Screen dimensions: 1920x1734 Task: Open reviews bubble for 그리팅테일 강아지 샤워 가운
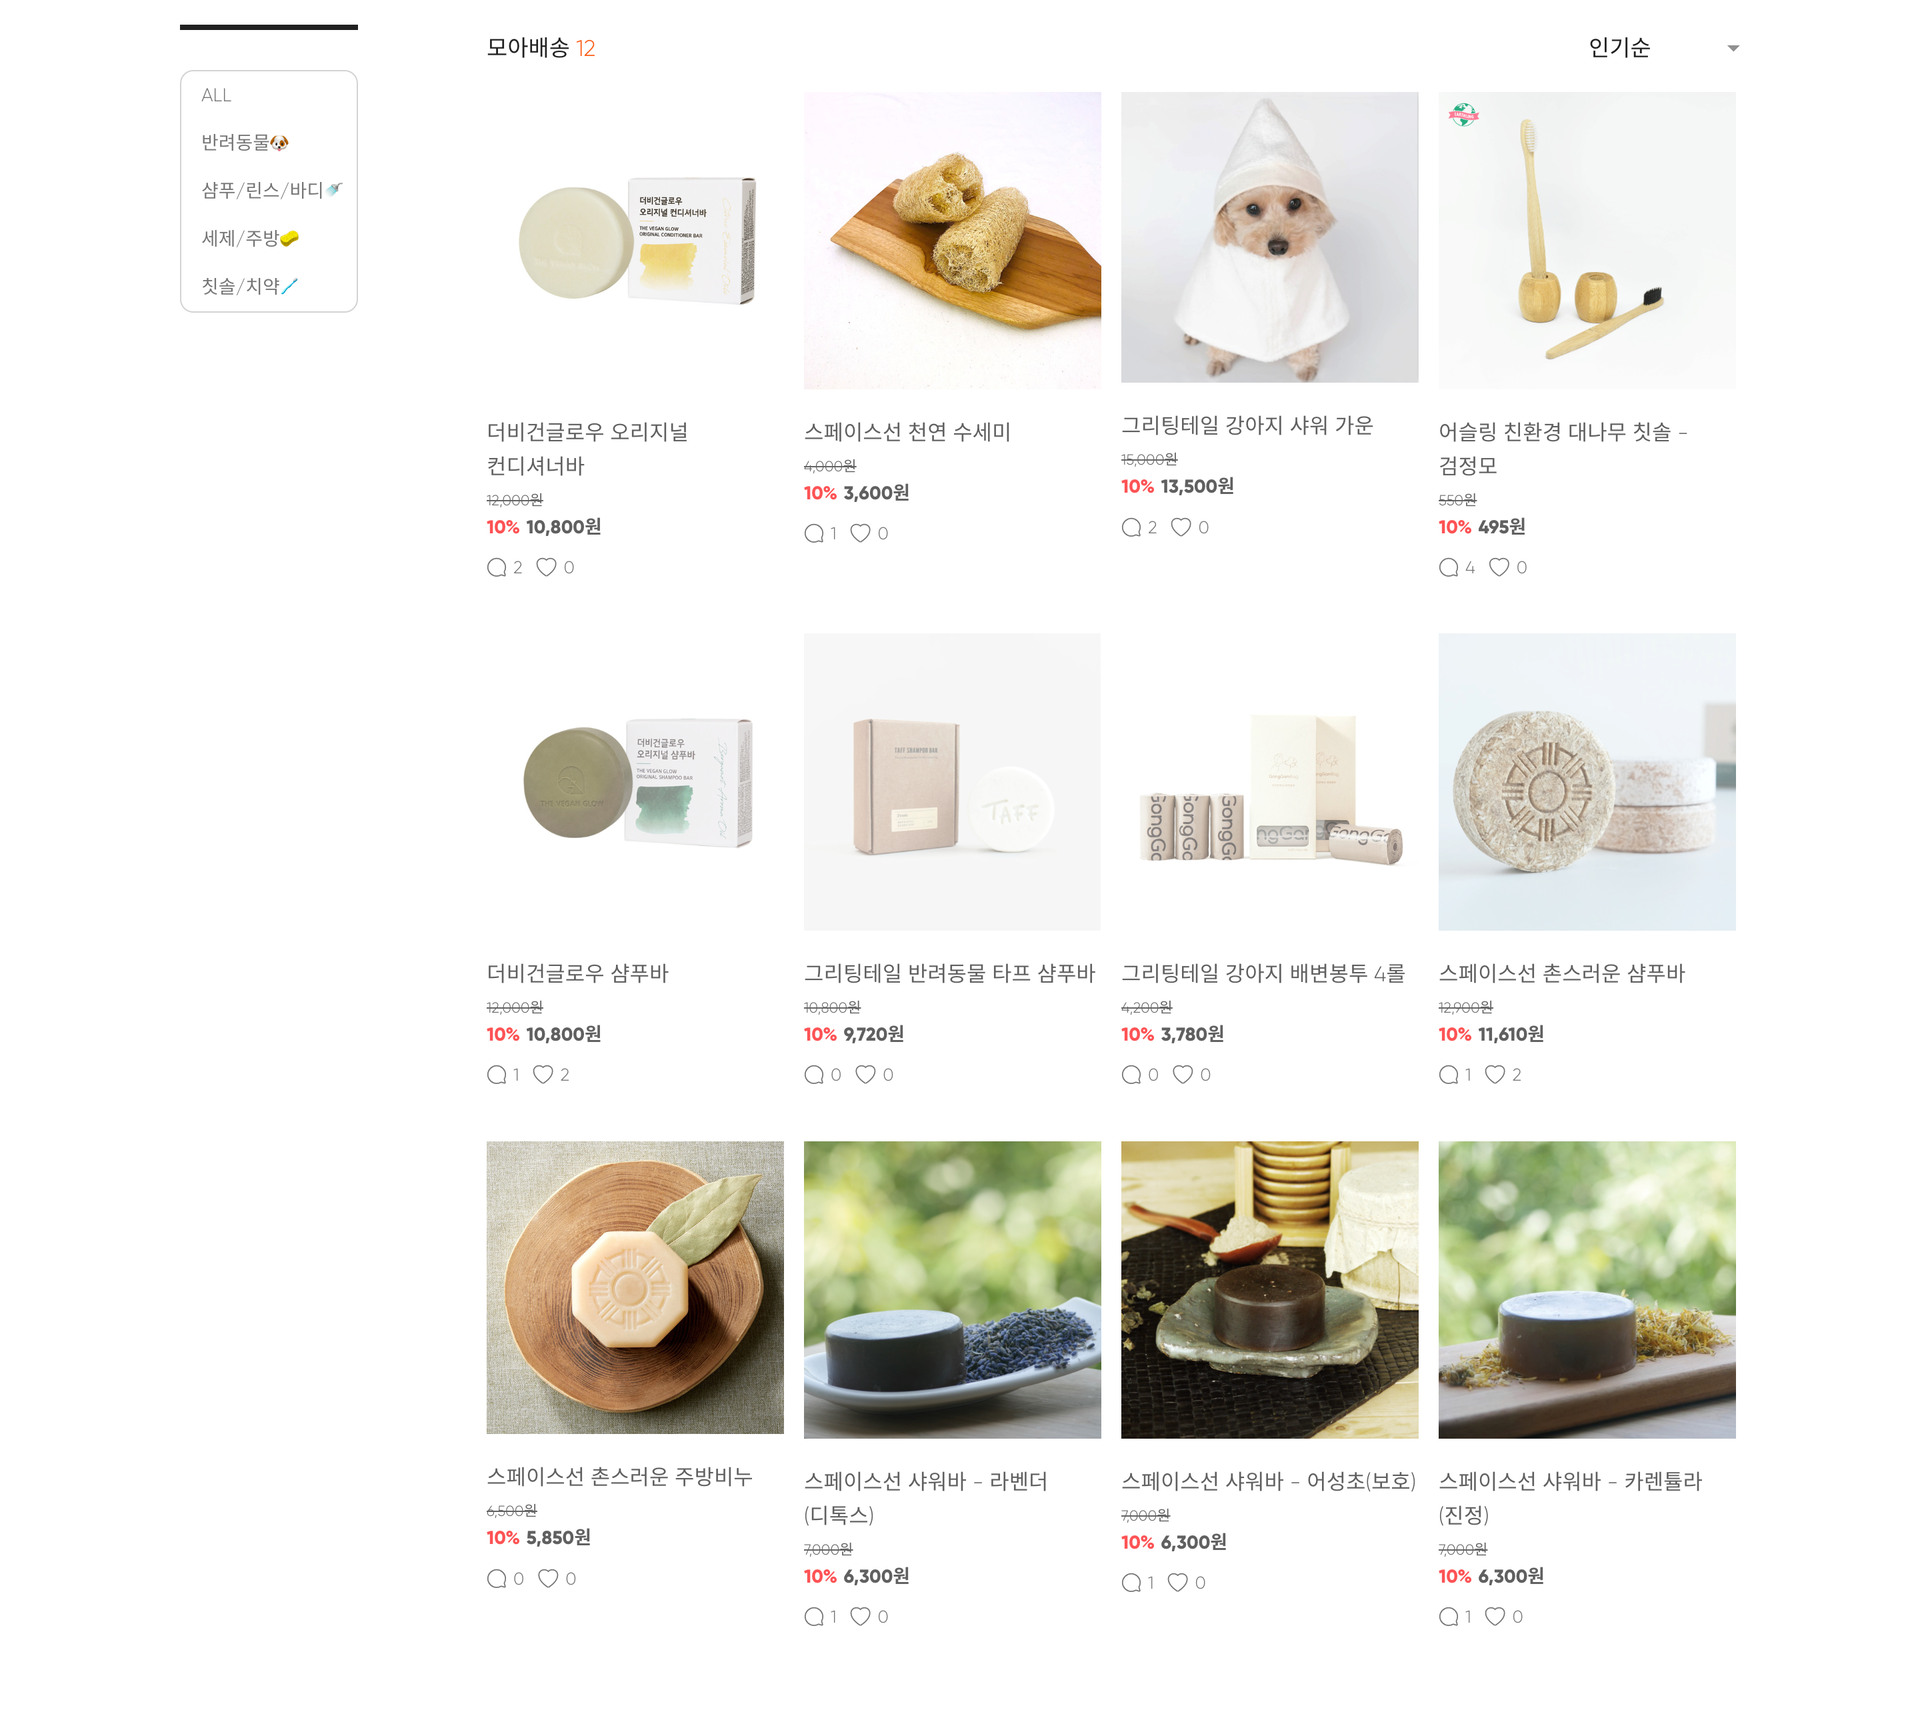tap(1131, 527)
